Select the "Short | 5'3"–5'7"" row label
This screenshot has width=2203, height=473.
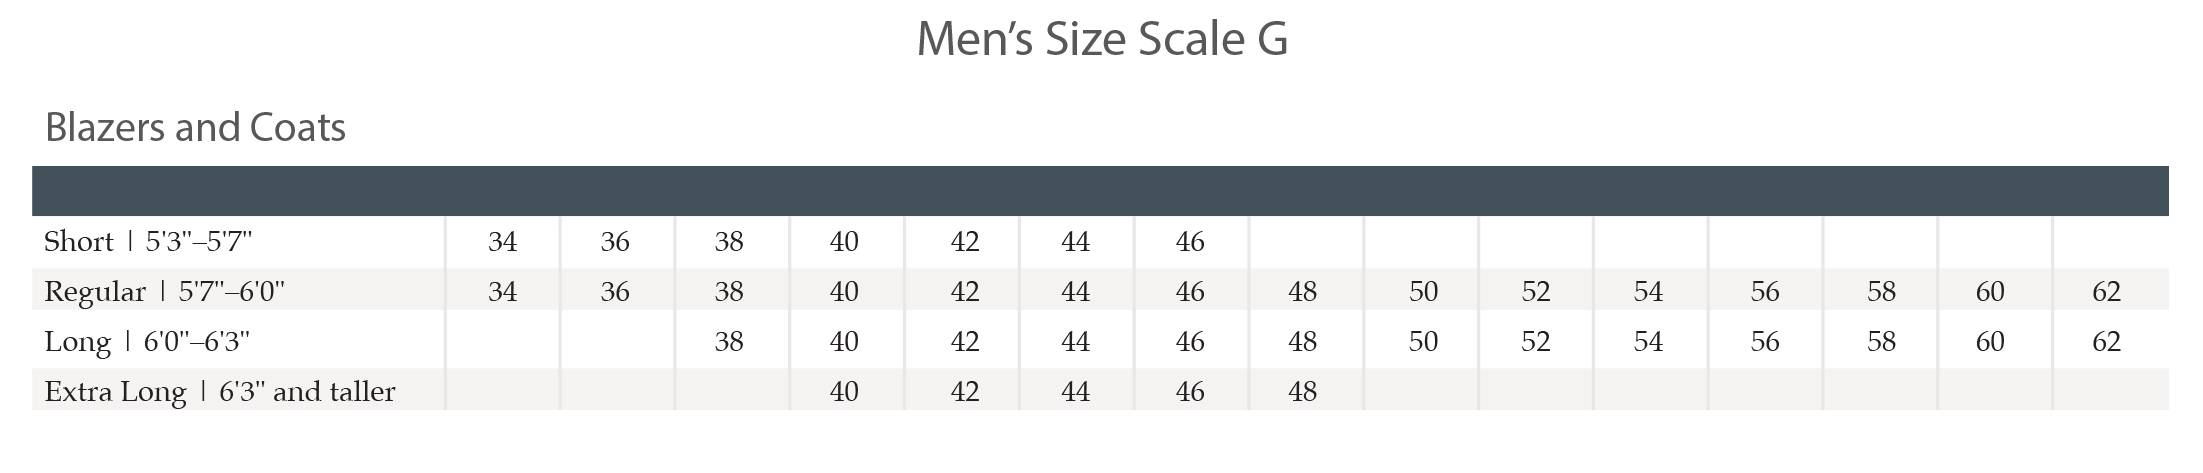[148, 242]
